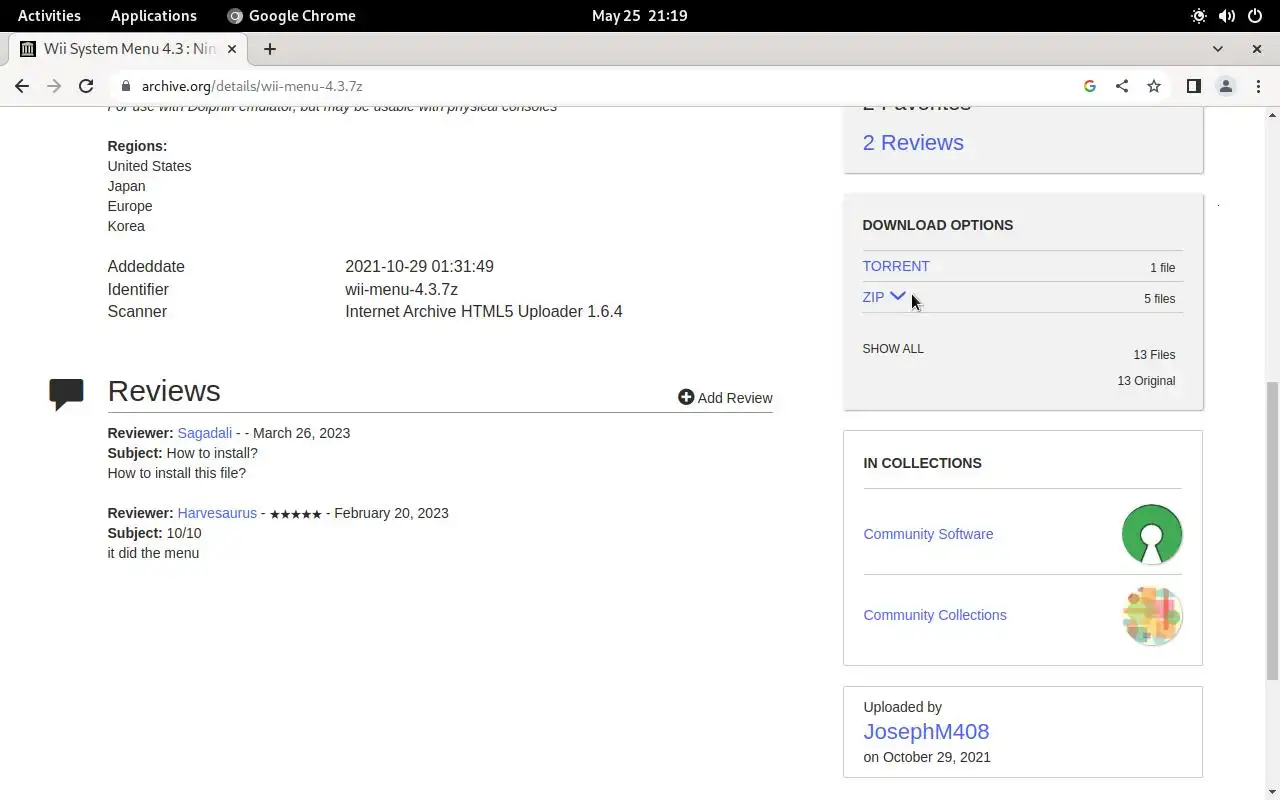Share this page icon
Image resolution: width=1280 pixels, height=800 pixels.
1122,86
